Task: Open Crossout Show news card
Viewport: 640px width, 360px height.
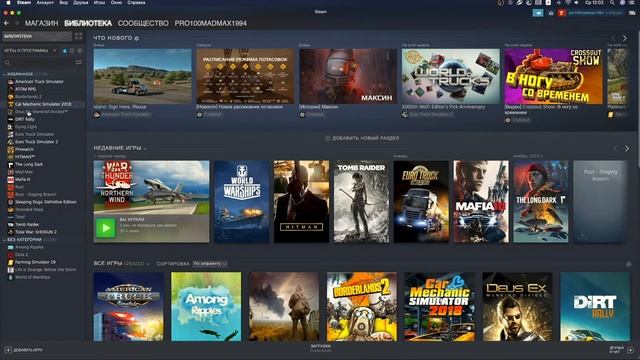Action: tap(553, 76)
